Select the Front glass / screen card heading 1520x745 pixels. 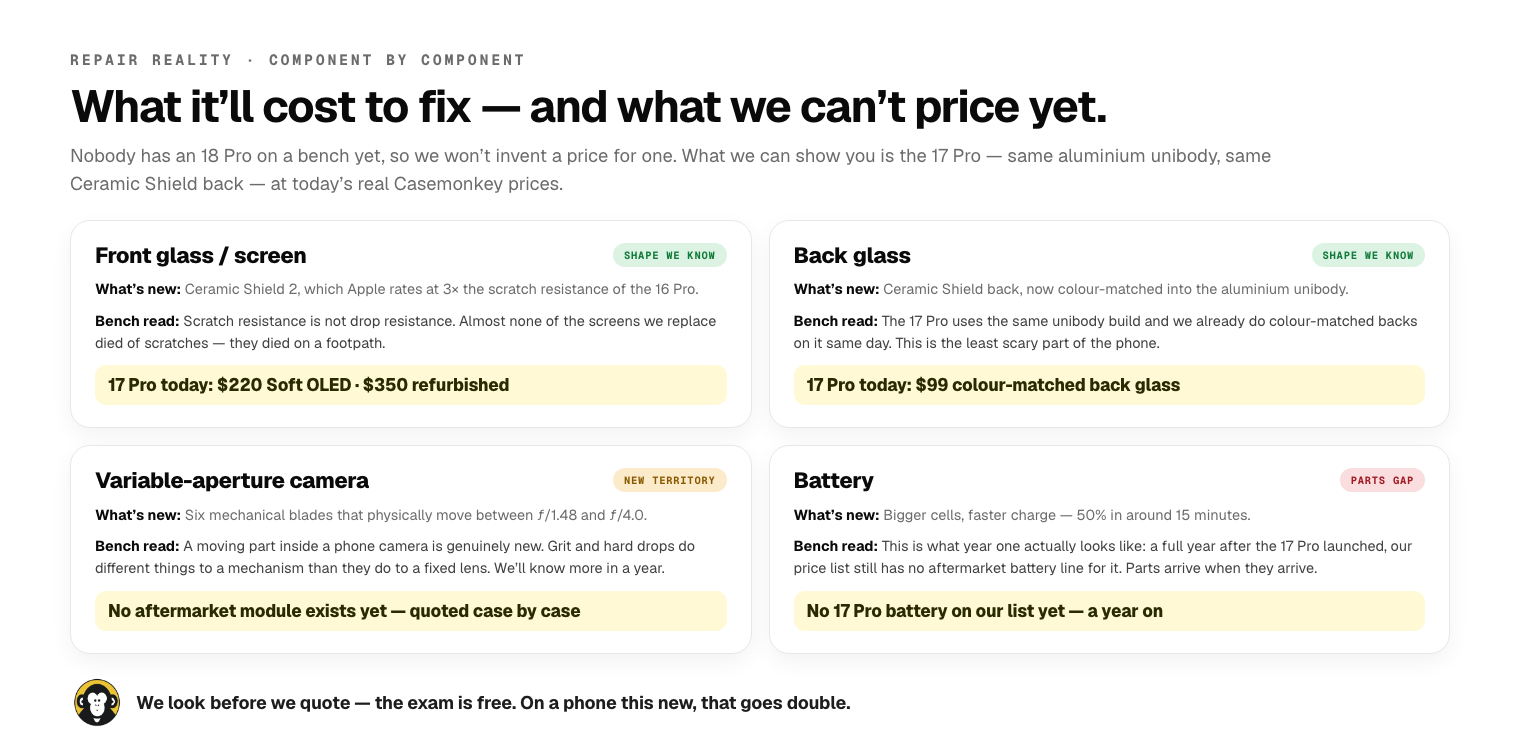point(200,255)
